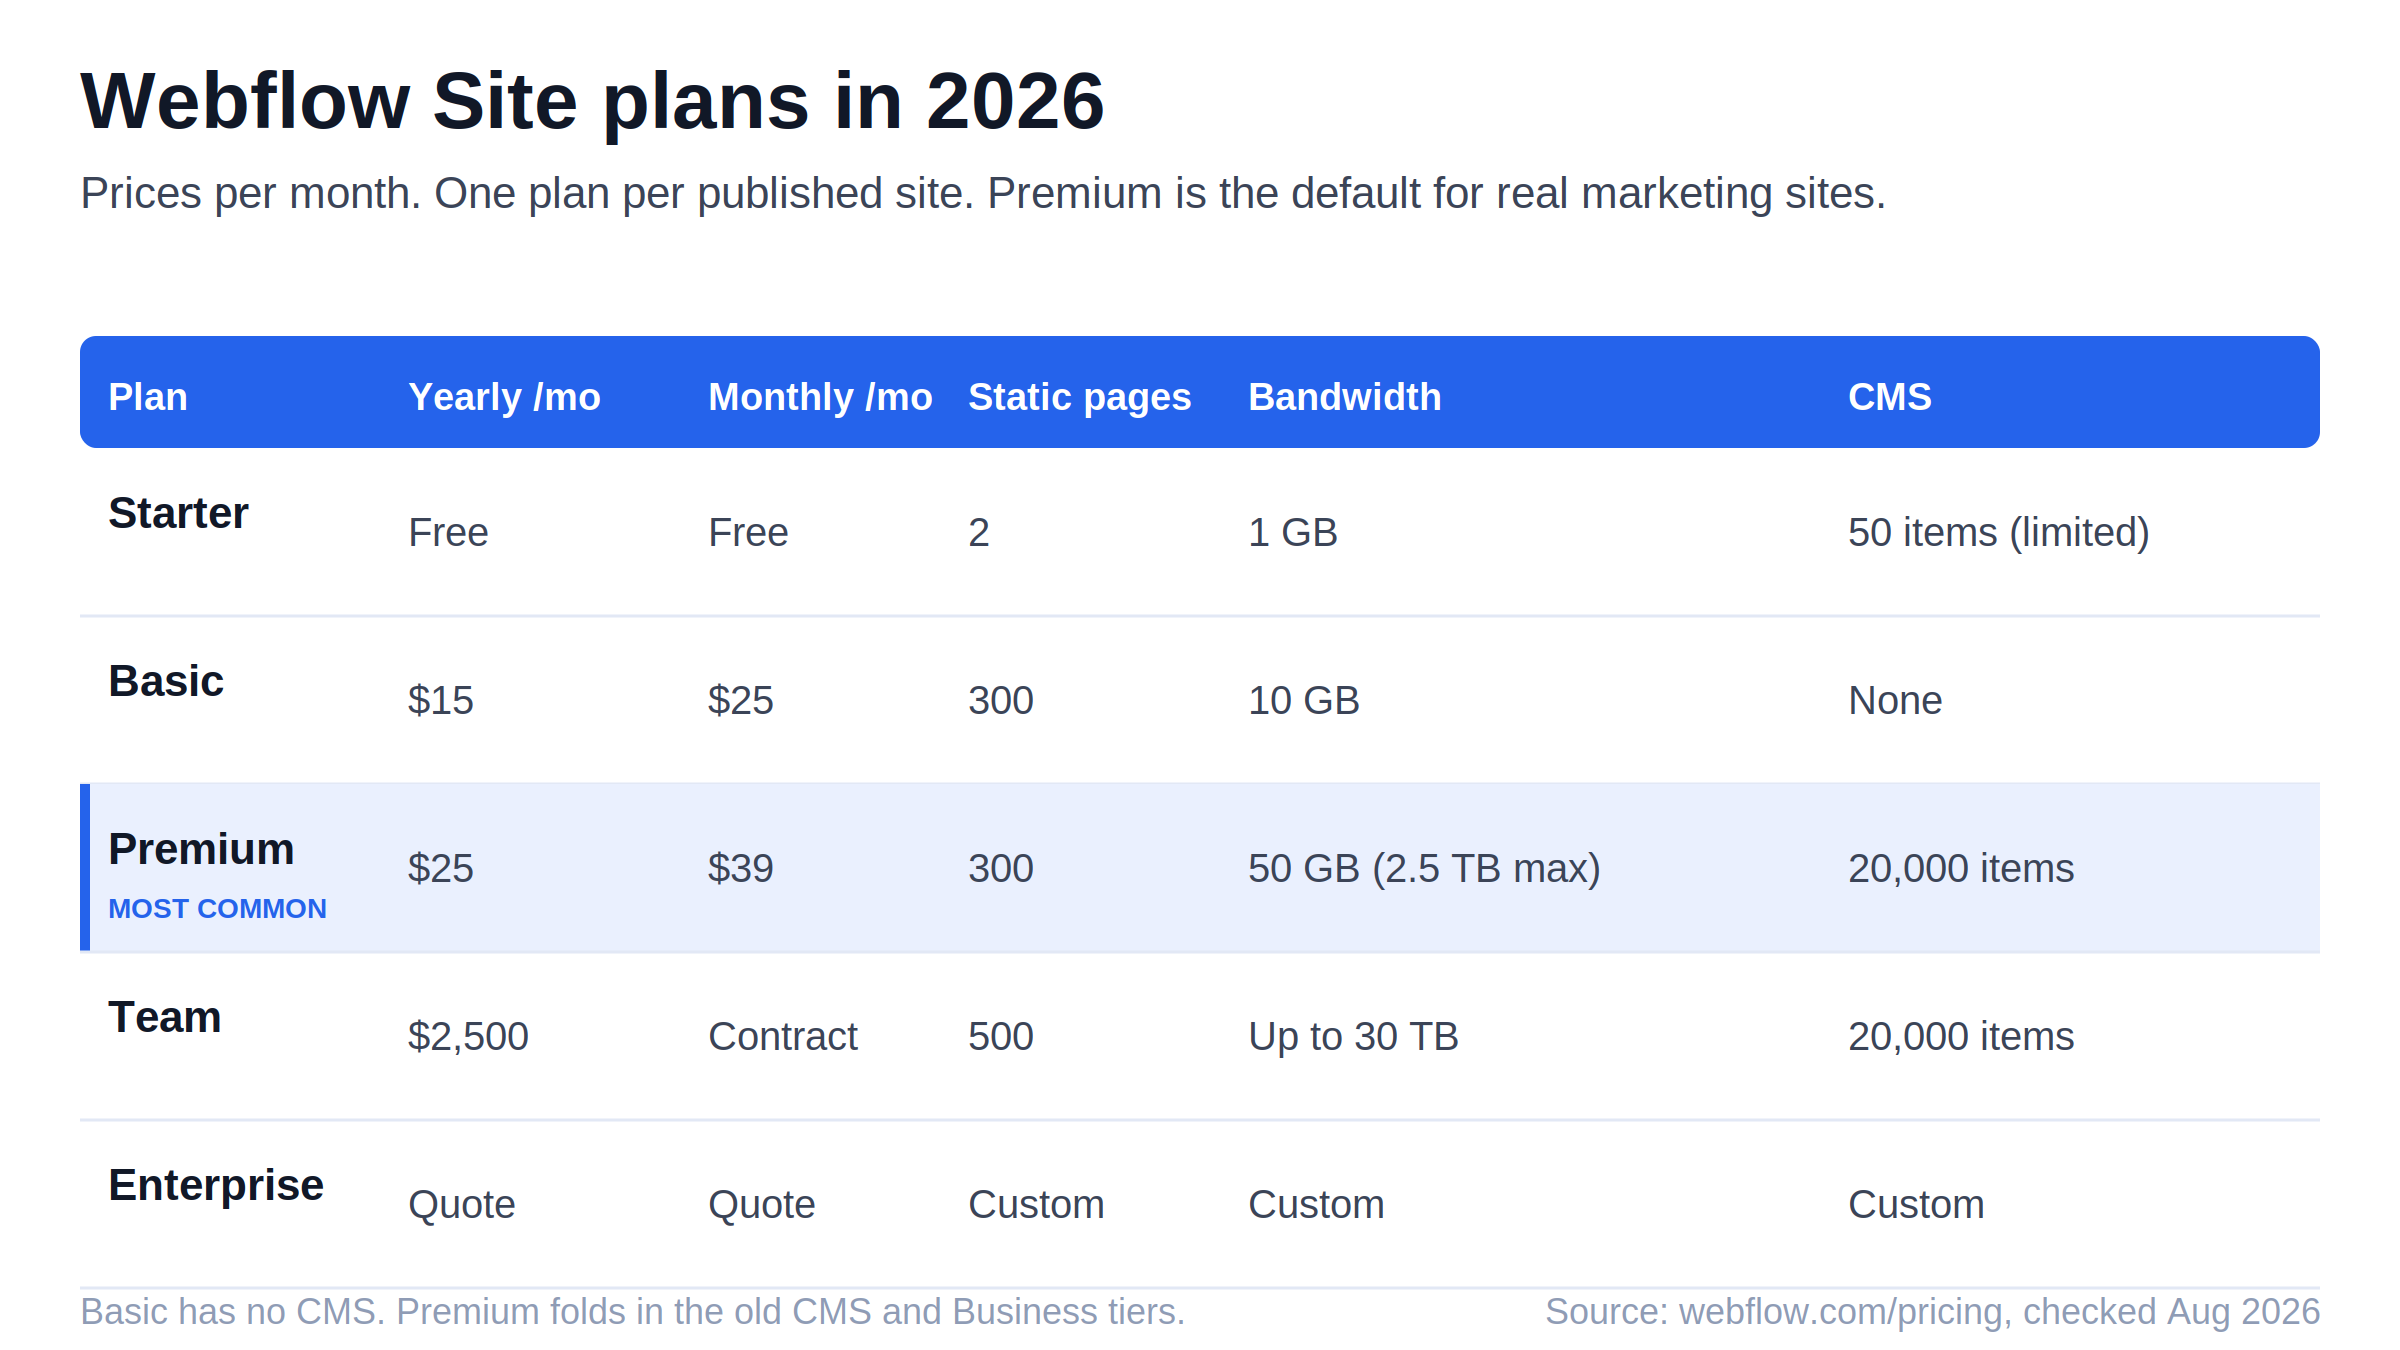This screenshot has width=2400, height=1350.
Task: Click the Bandwidth column header
Action: [x=1345, y=397]
